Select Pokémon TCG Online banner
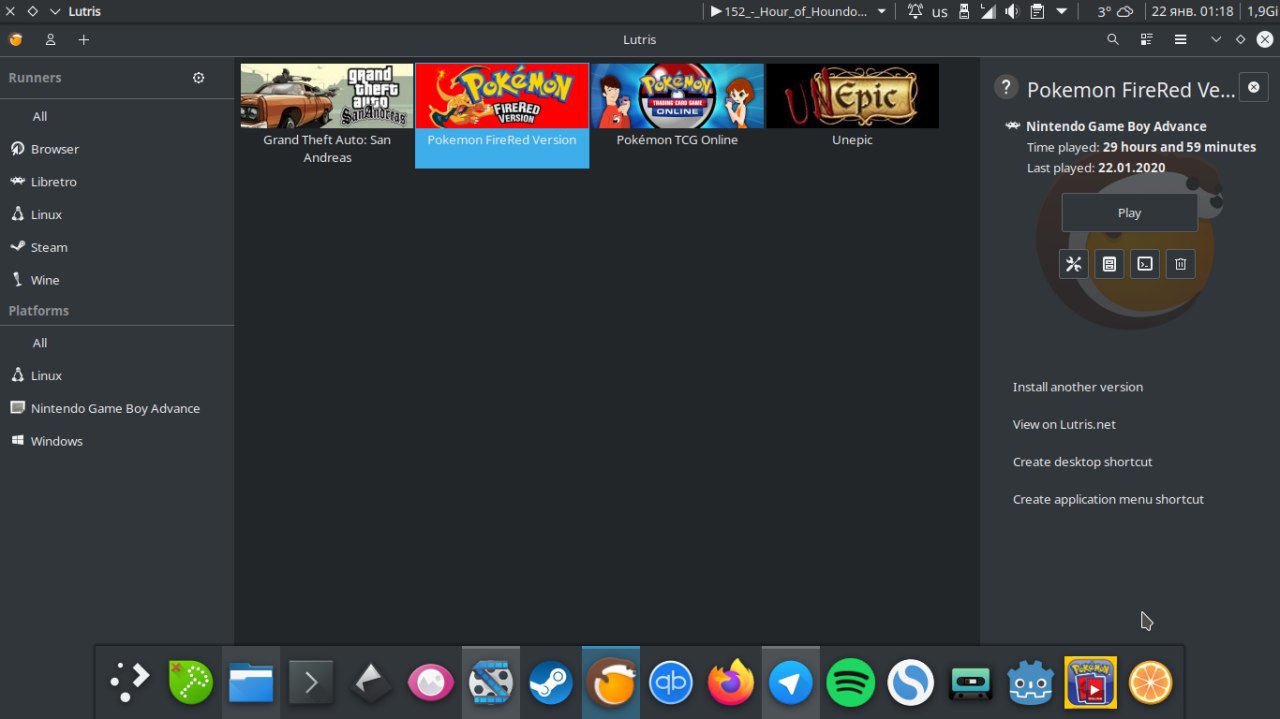Screen dimensions: 1280x719 pos(677,96)
